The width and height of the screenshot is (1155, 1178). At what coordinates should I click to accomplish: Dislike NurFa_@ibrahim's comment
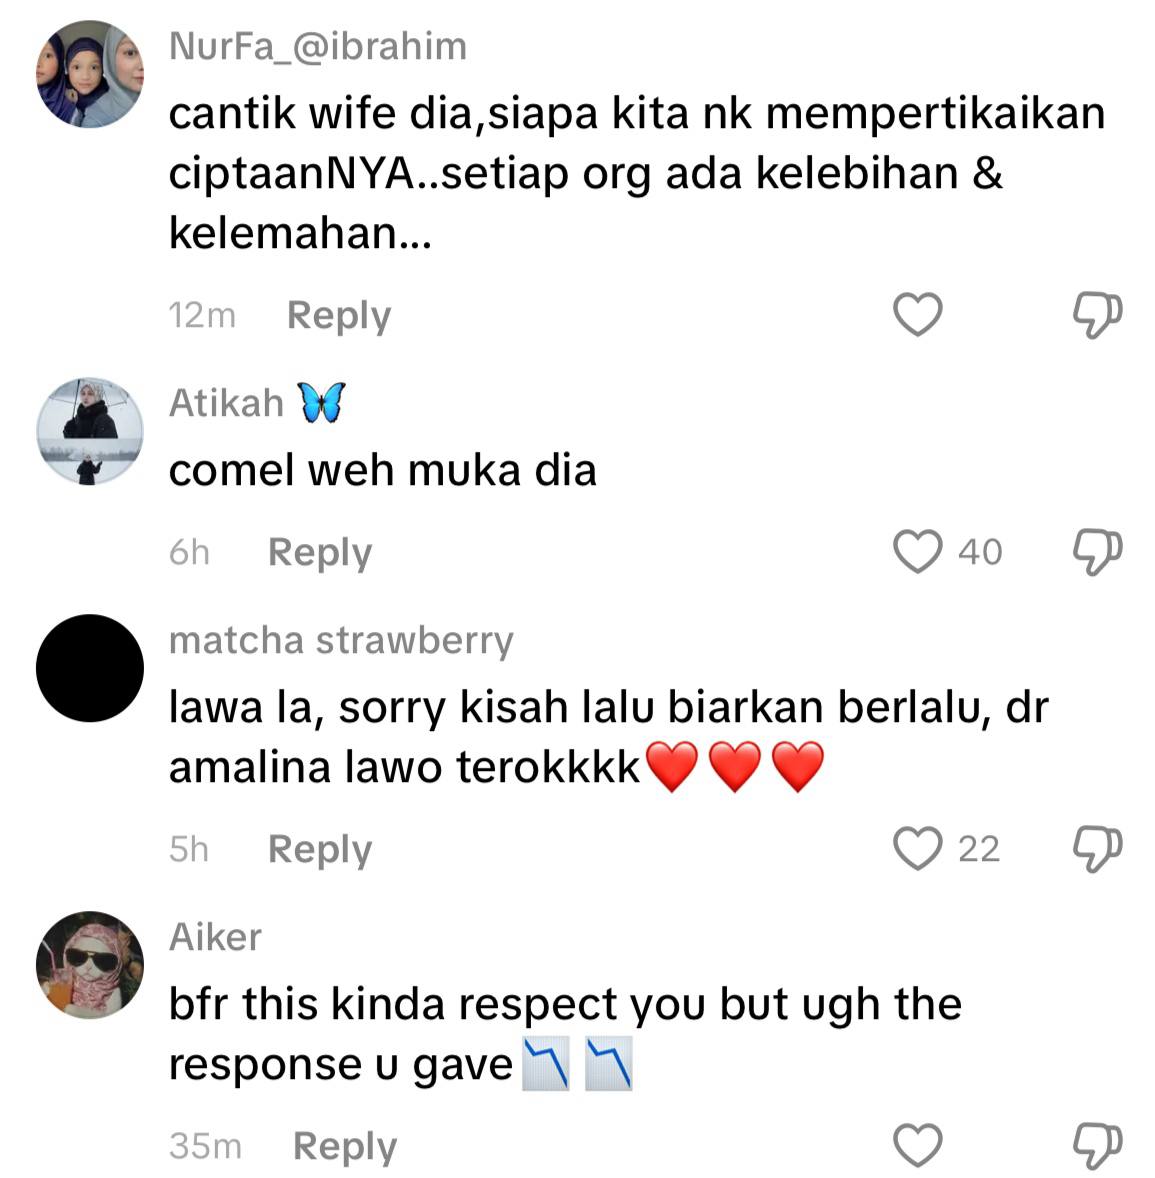tap(1097, 315)
